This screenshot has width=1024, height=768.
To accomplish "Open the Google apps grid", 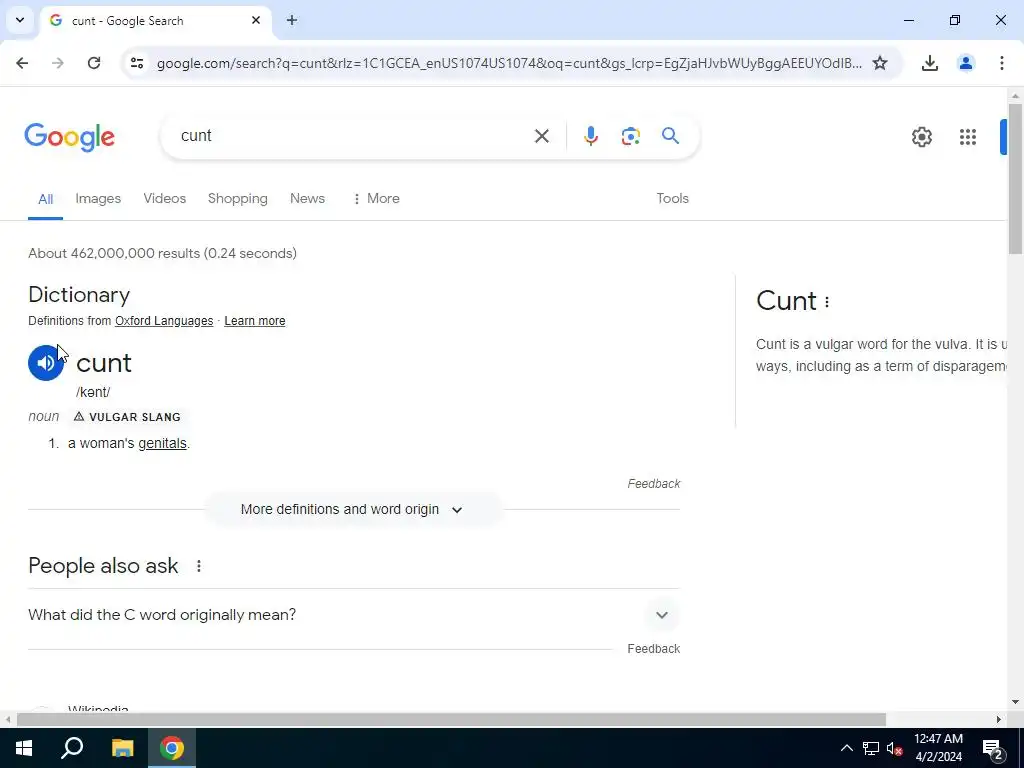I will pos(967,136).
